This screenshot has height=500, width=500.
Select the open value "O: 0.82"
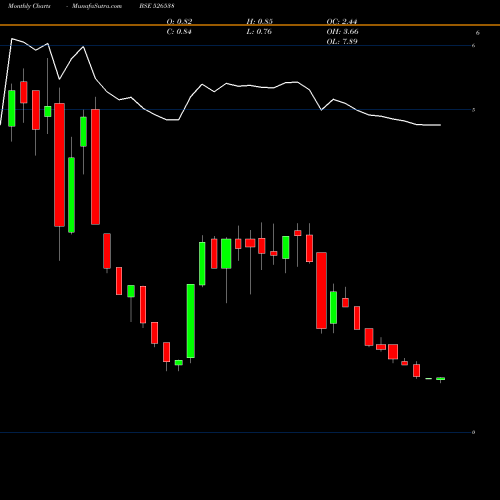coord(179,22)
